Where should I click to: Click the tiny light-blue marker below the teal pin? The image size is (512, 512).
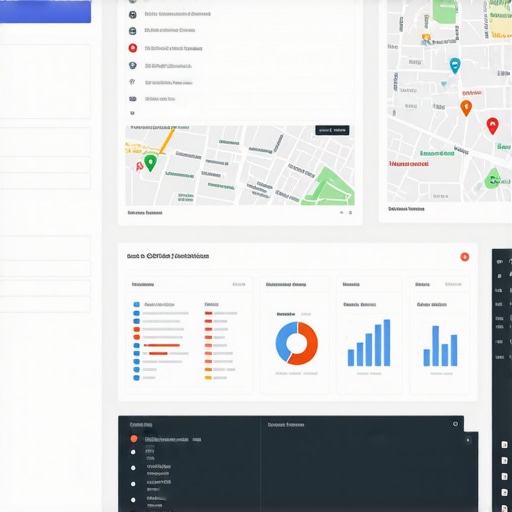(x=444, y=84)
